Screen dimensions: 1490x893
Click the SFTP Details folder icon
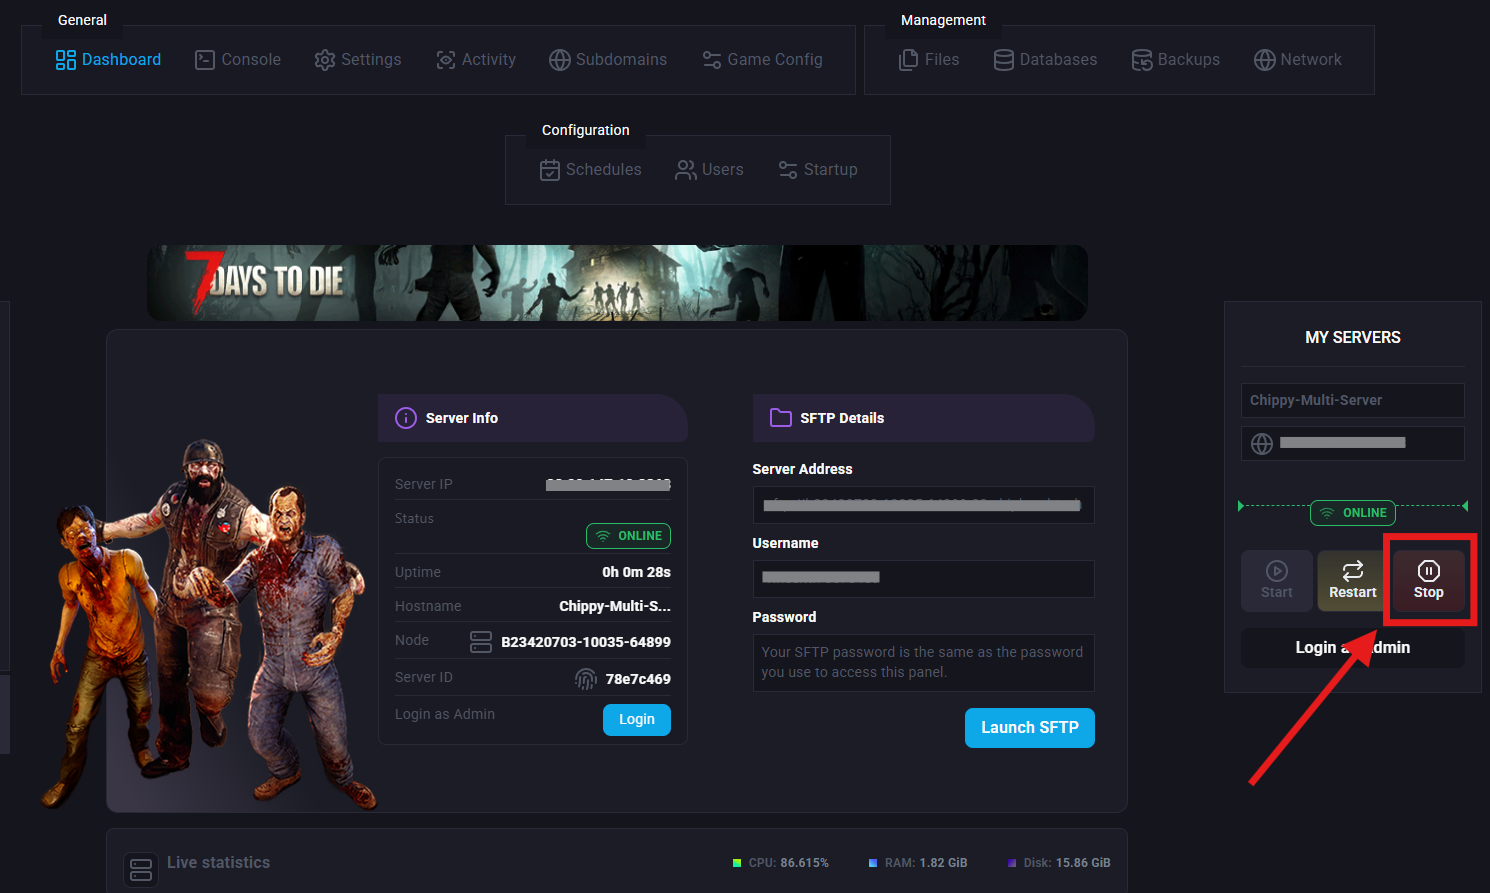781,418
